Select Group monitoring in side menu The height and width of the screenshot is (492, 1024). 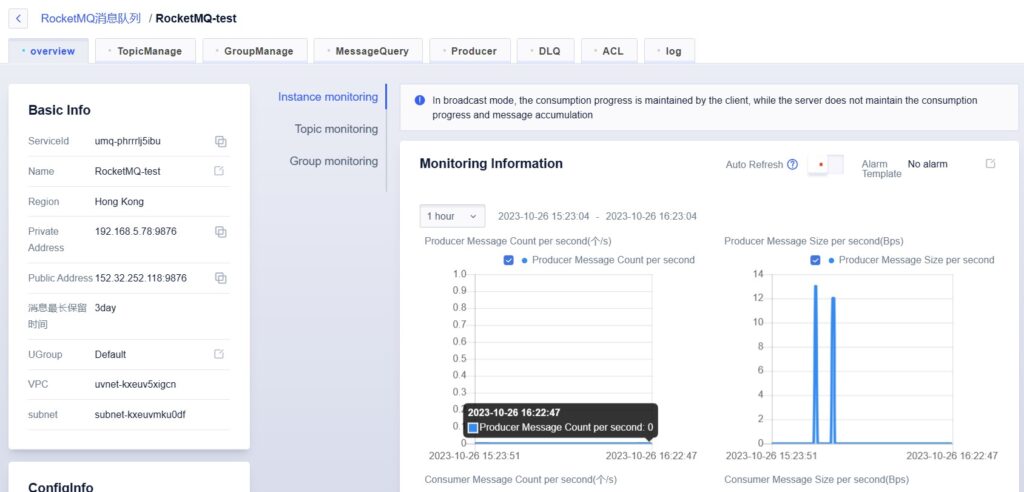pyautogui.click(x=334, y=161)
